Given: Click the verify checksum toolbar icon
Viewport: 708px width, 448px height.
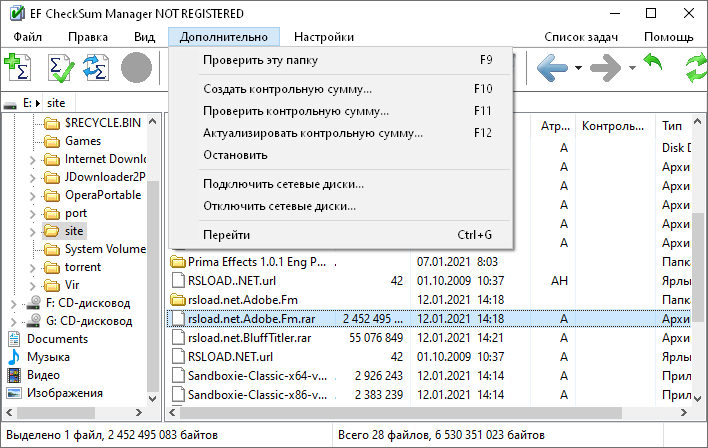Looking at the screenshot, I should [x=60, y=68].
